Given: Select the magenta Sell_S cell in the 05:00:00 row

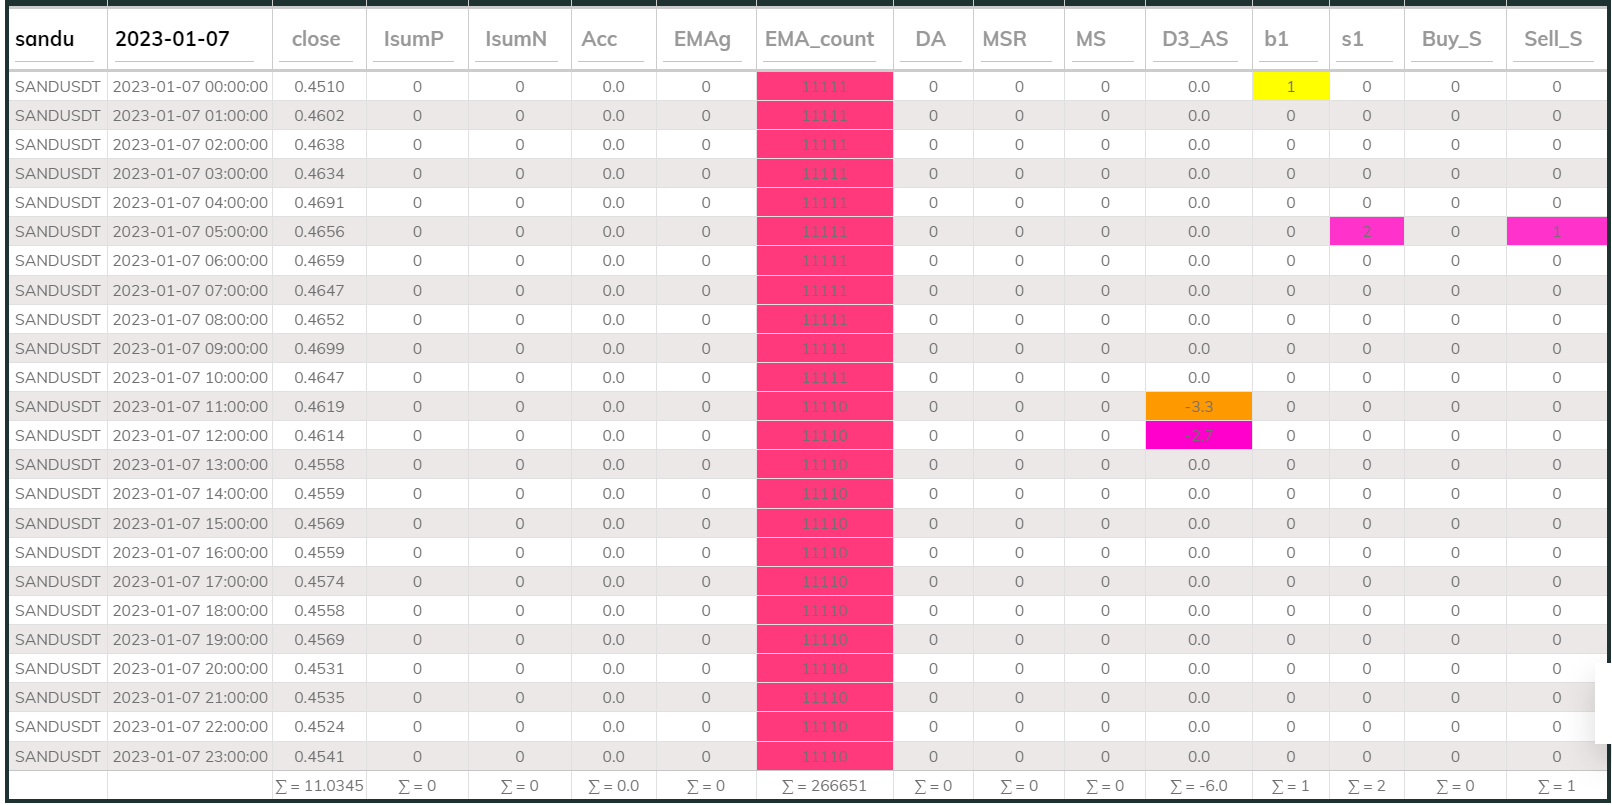Looking at the screenshot, I should coord(1556,232).
